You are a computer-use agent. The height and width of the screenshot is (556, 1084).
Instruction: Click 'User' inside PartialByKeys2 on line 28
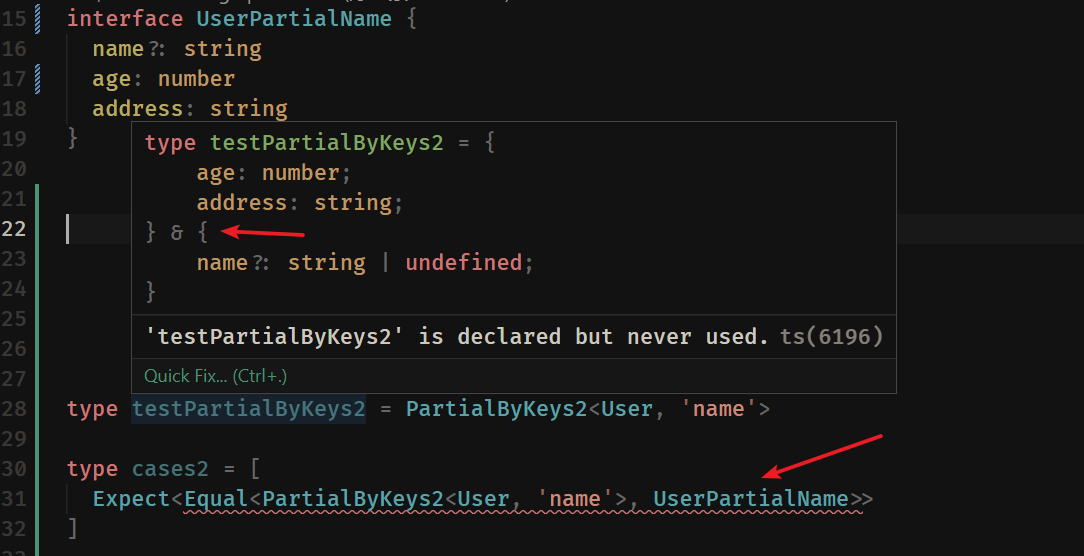coord(626,409)
